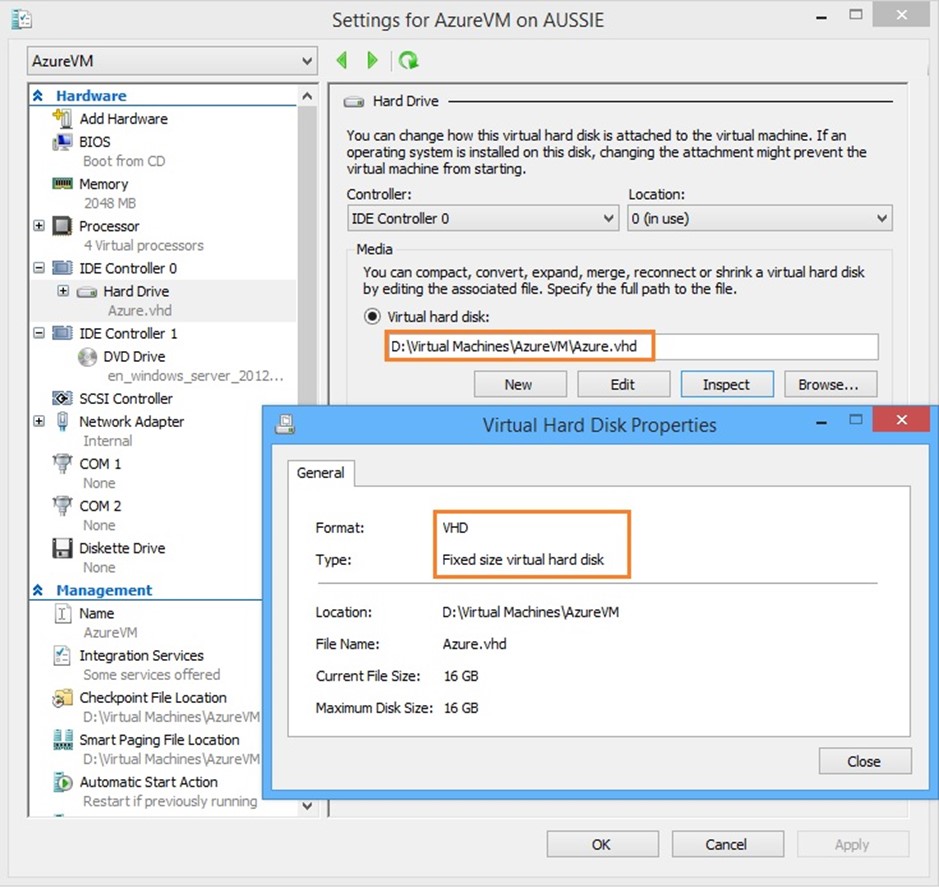
Task: Click the green refresh icon
Action: point(408,60)
